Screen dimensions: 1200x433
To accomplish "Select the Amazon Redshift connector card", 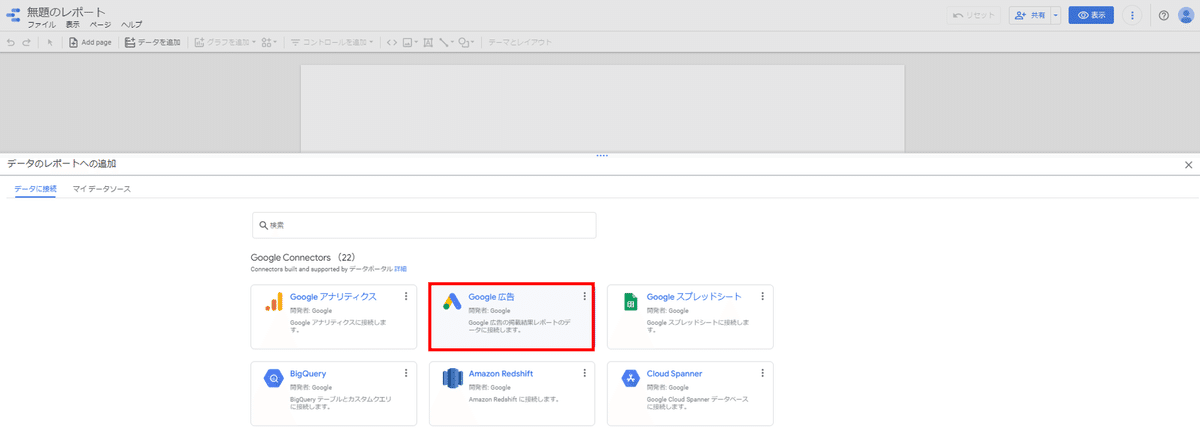I will (512, 393).
